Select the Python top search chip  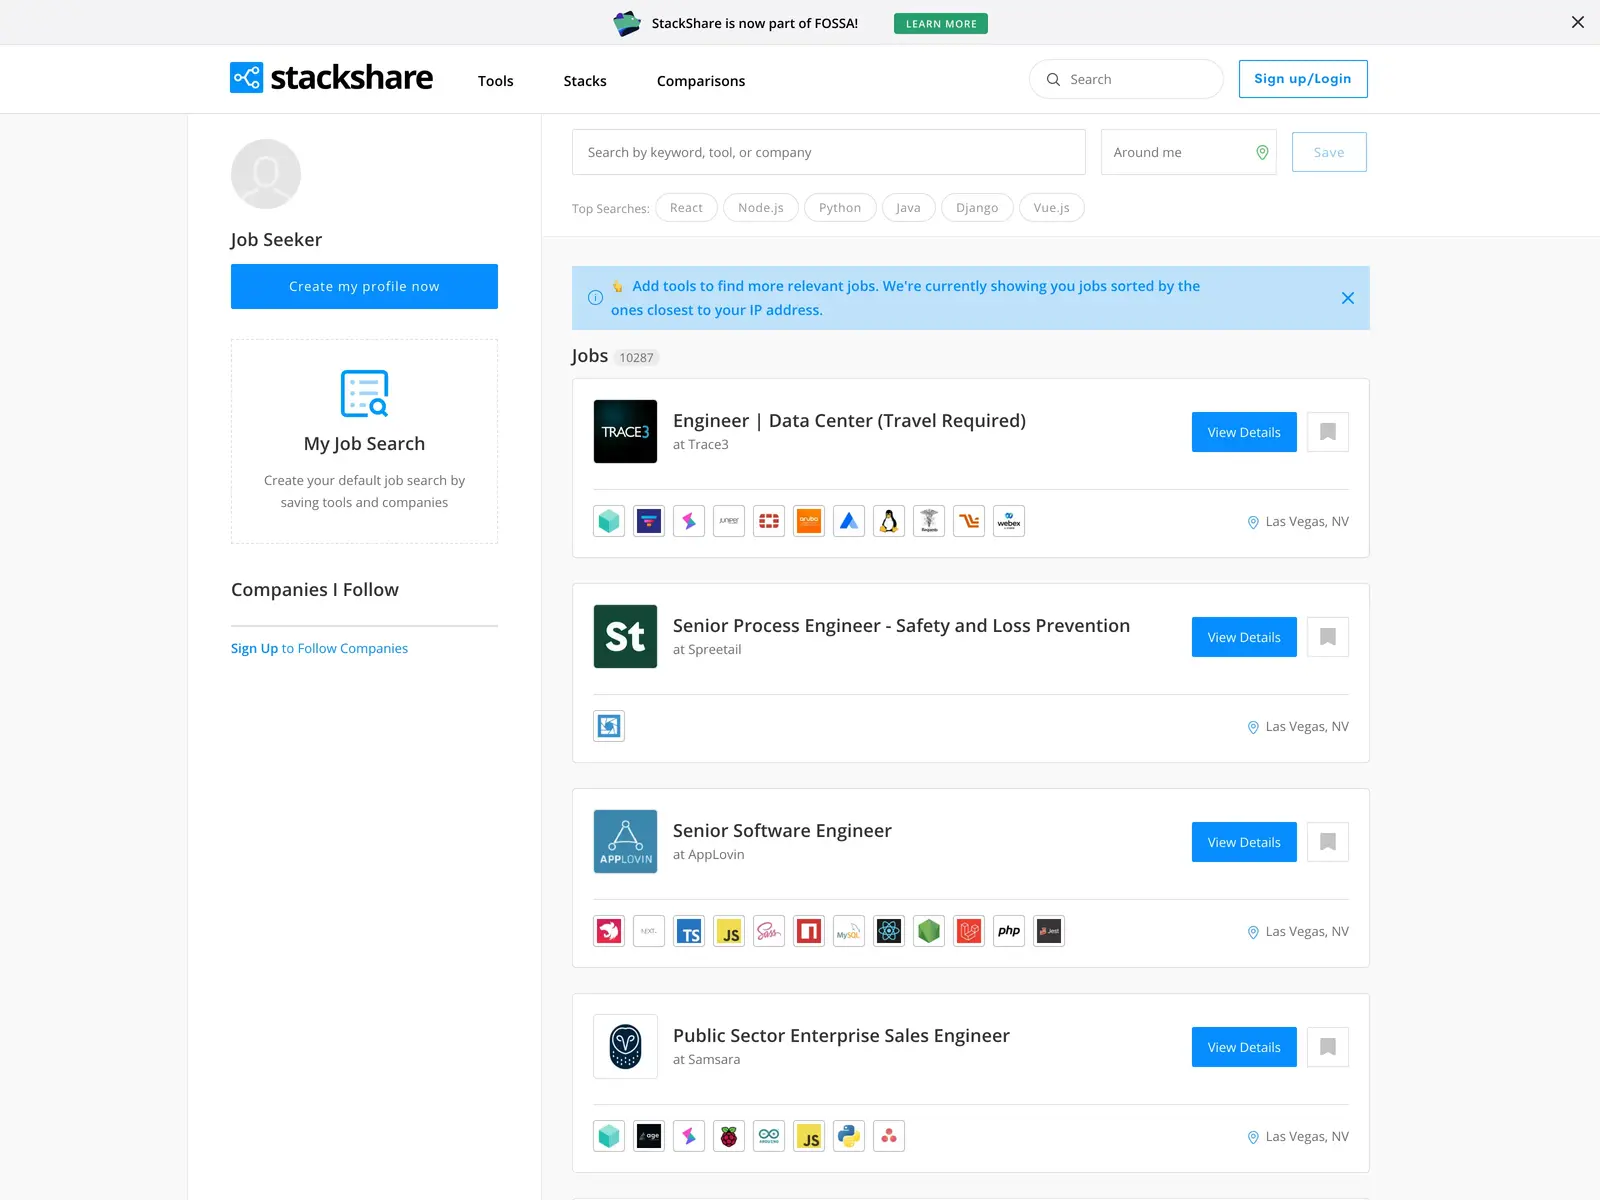point(840,208)
